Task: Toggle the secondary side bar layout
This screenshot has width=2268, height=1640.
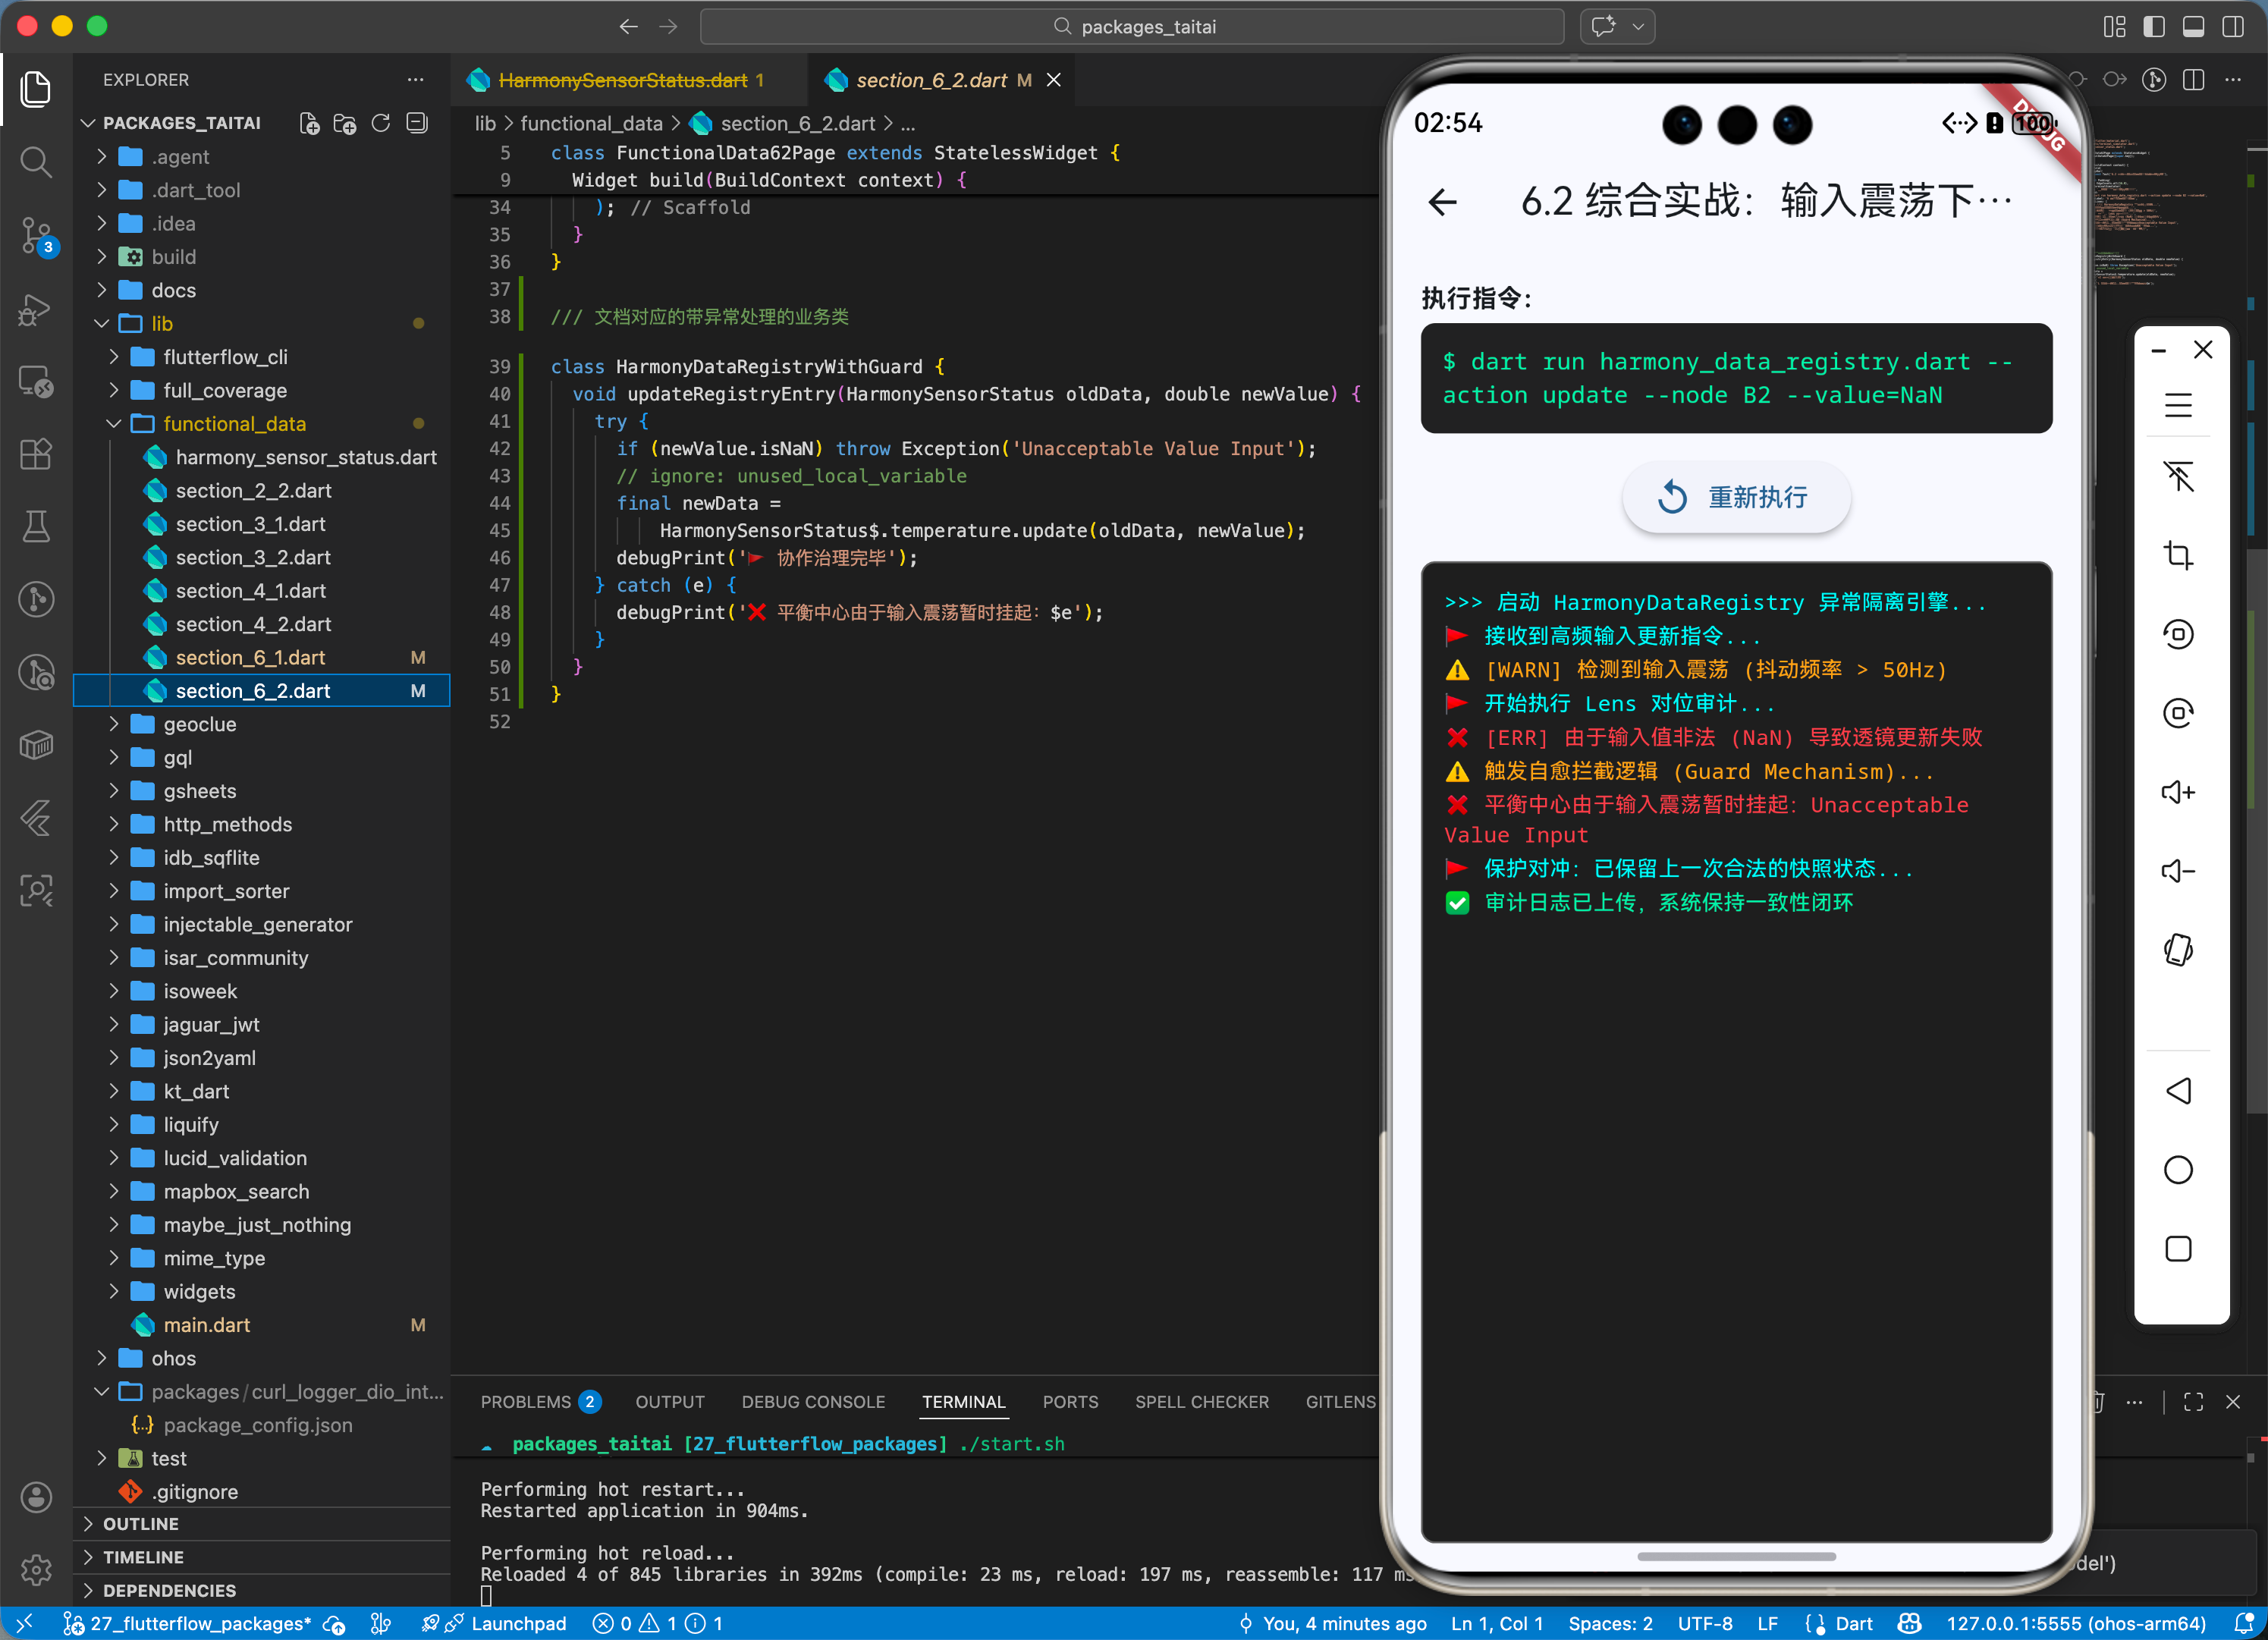Action: coord(2232,27)
